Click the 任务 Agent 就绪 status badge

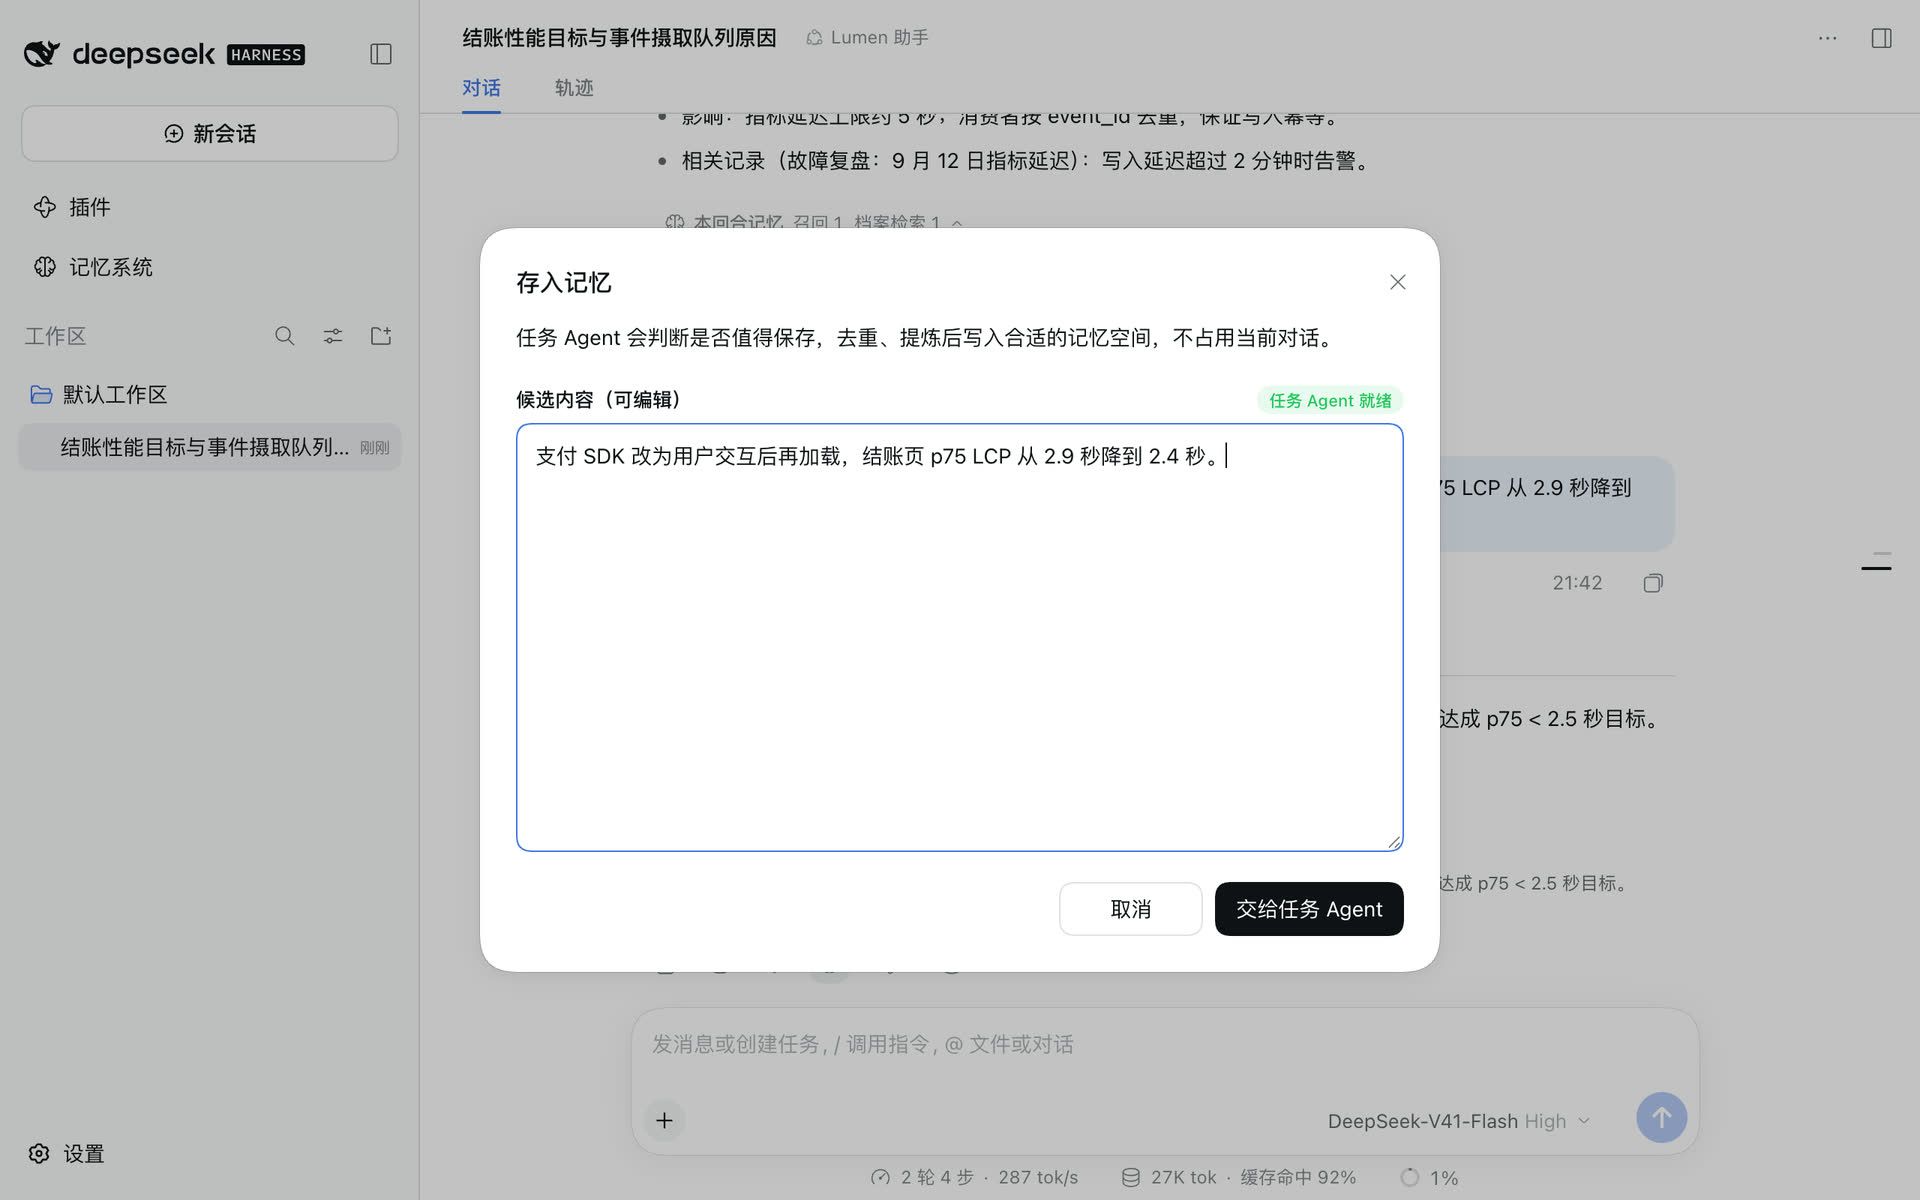pyautogui.click(x=1330, y=400)
